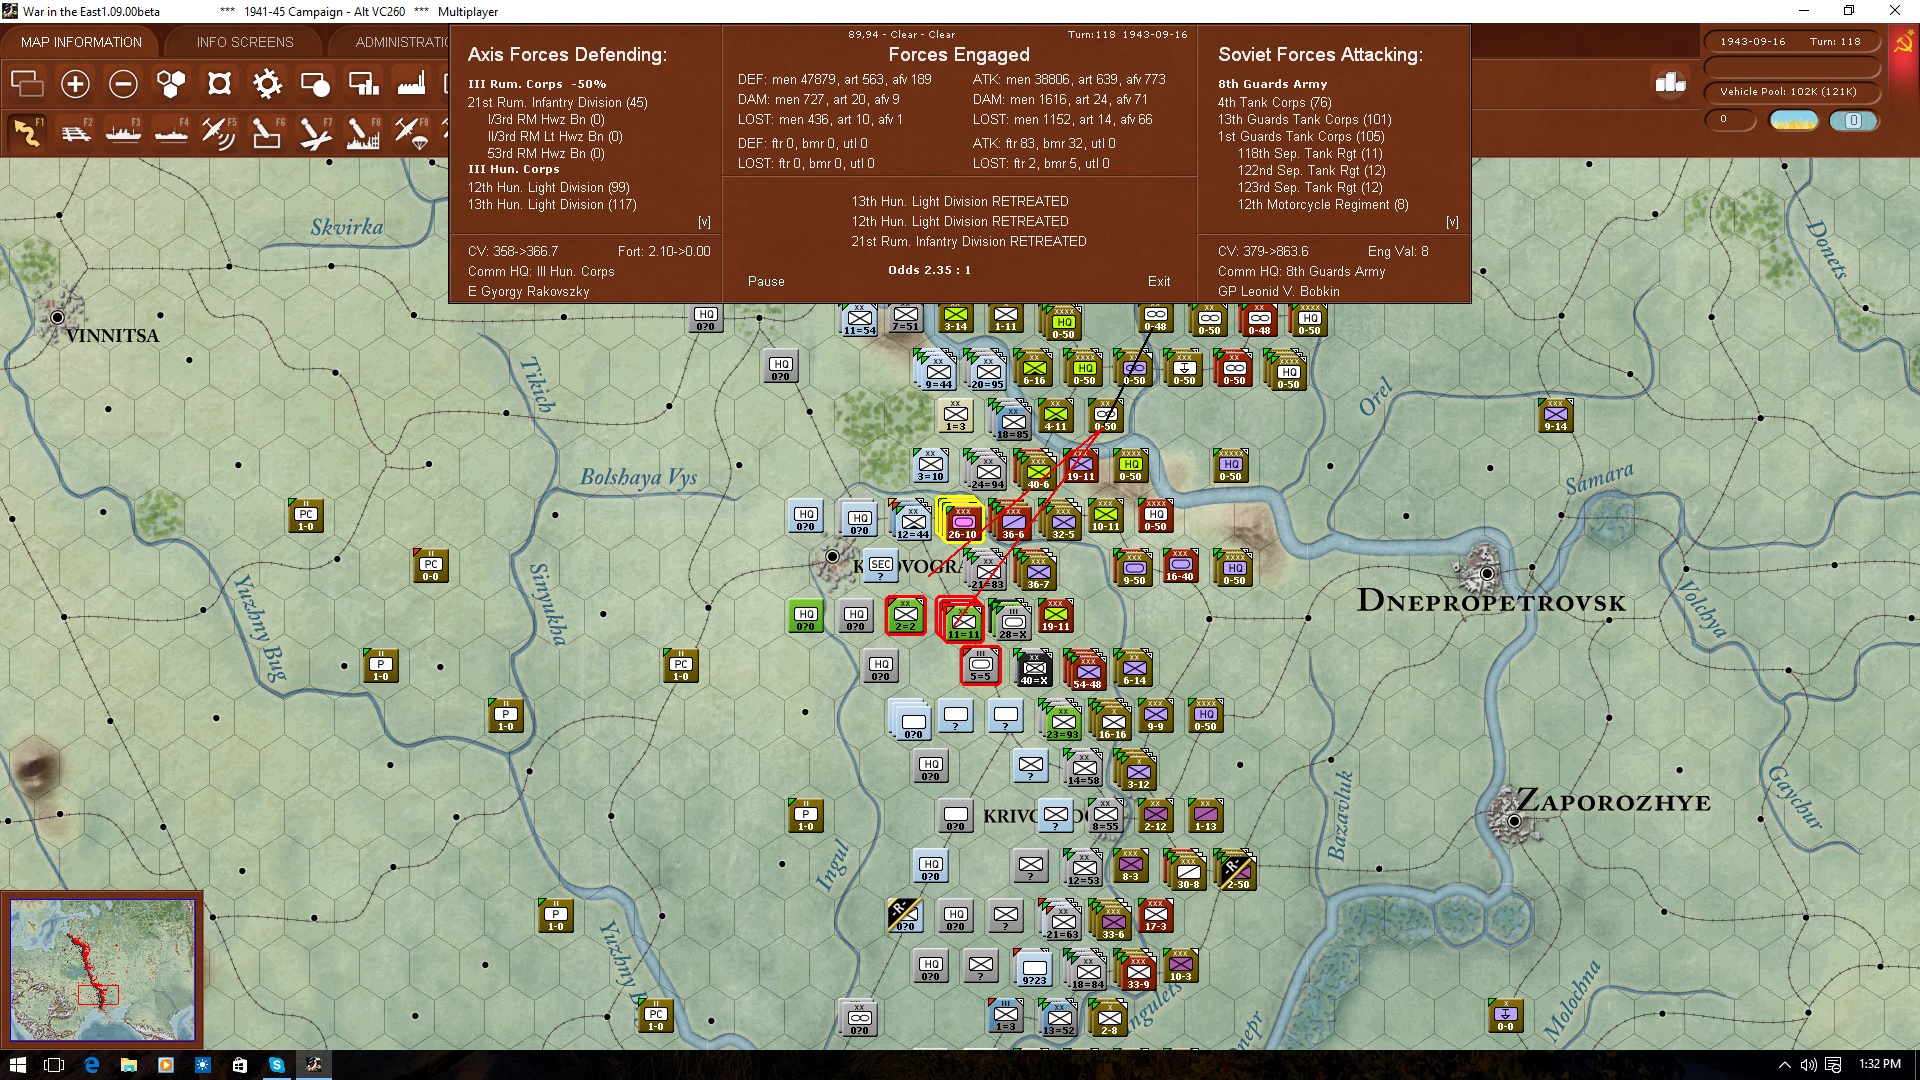
Task: Select the F5 air recon mode
Action: [x=219, y=132]
